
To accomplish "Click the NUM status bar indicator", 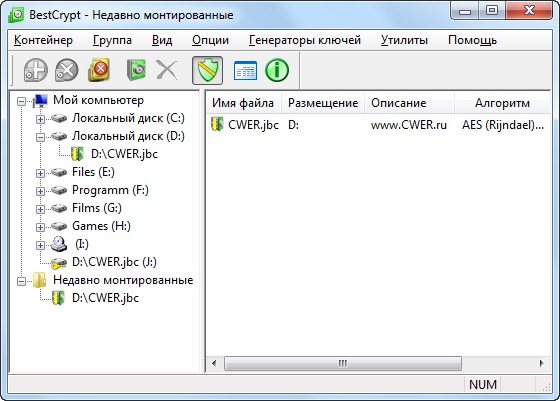I will point(482,385).
